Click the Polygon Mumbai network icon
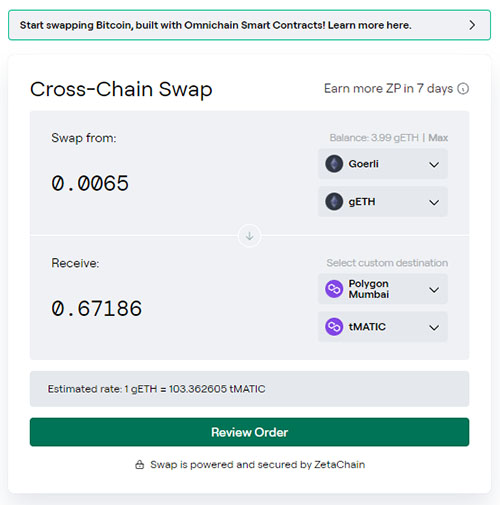500x505 pixels. [x=334, y=289]
